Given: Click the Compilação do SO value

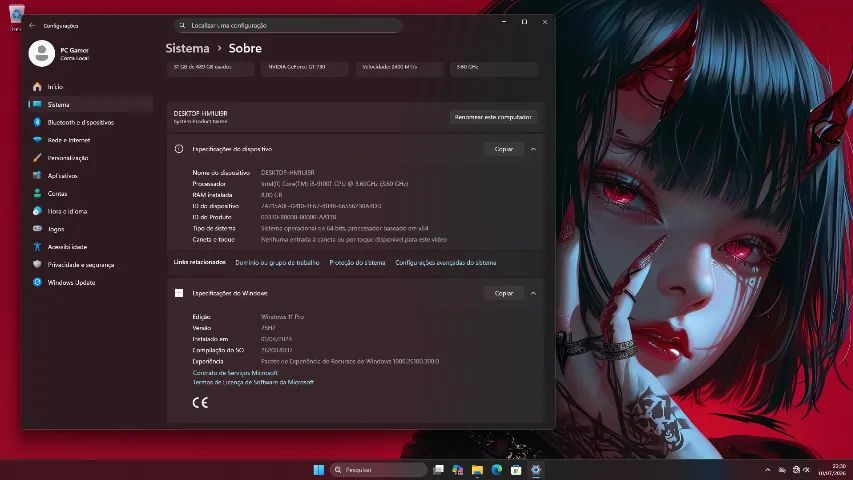Looking at the screenshot, I should coord(276,350).
